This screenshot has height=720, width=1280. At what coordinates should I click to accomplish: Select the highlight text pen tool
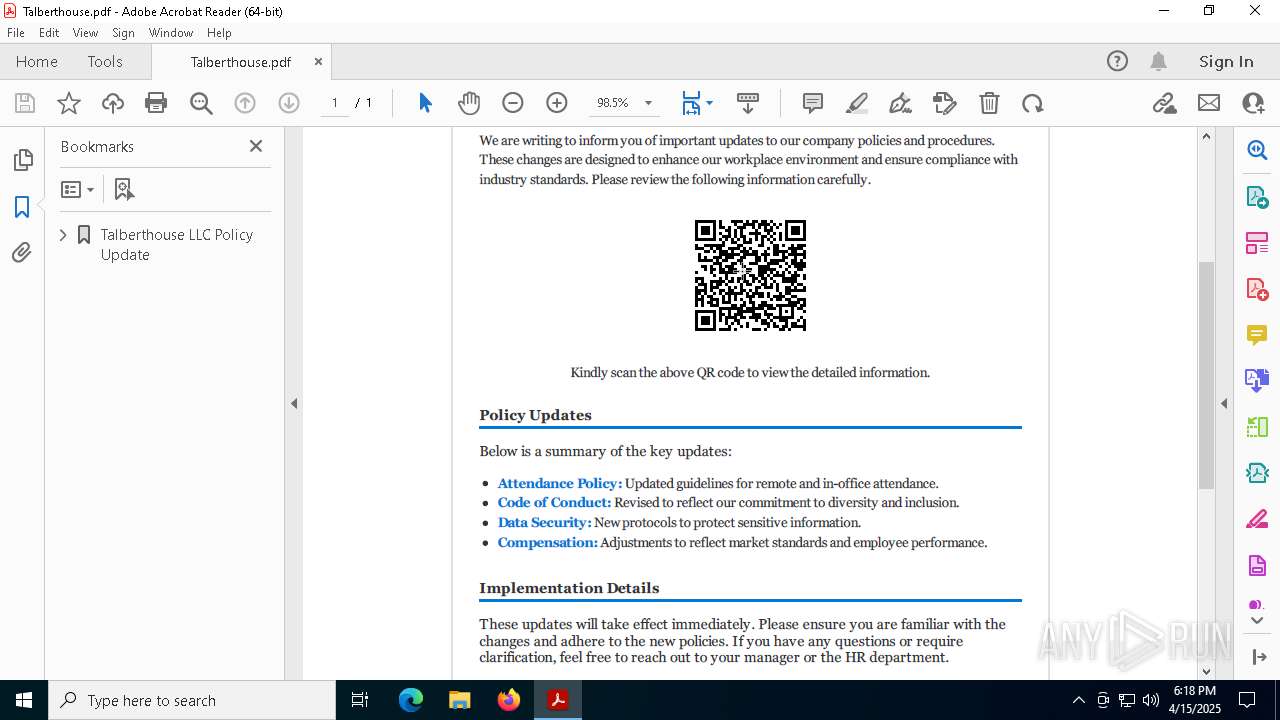point(856,103)
